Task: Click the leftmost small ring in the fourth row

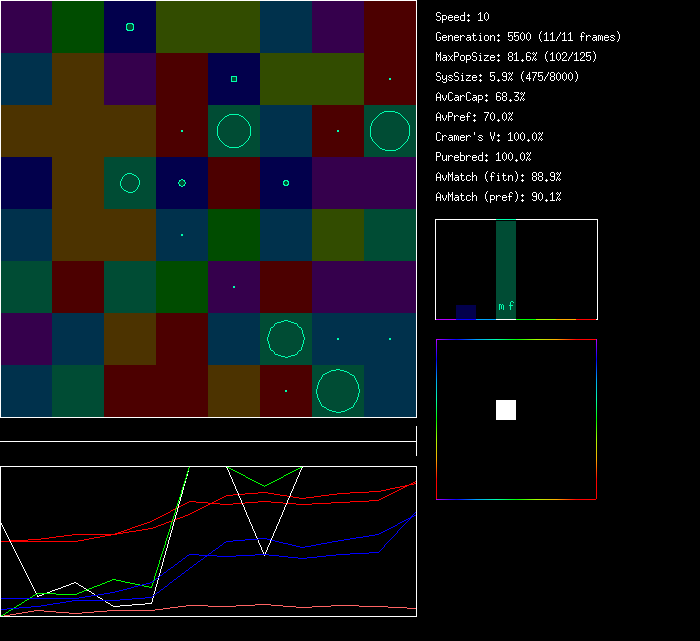Action: (x=182, y=183)
